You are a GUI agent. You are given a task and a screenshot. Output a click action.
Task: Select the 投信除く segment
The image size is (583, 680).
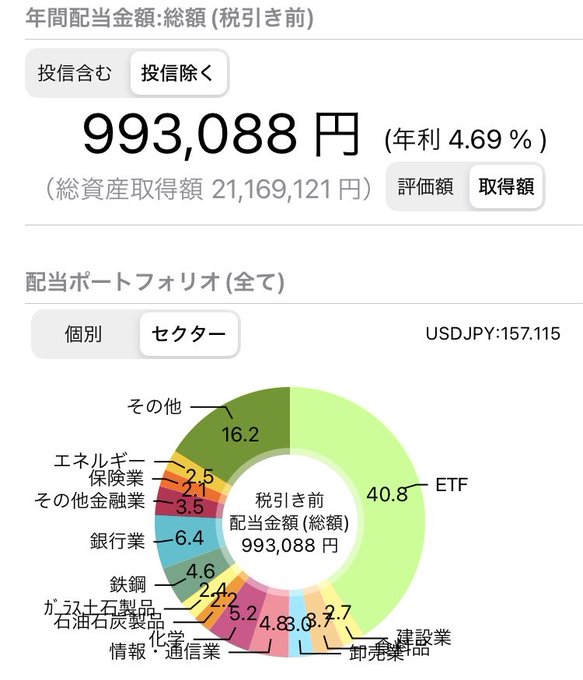[x=178, y=73]
